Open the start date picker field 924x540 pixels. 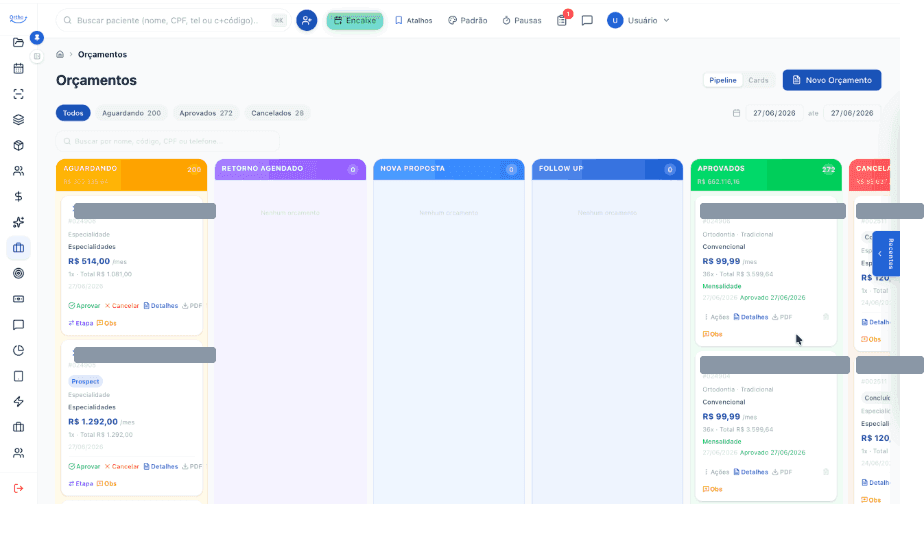(x=774, y=113)
